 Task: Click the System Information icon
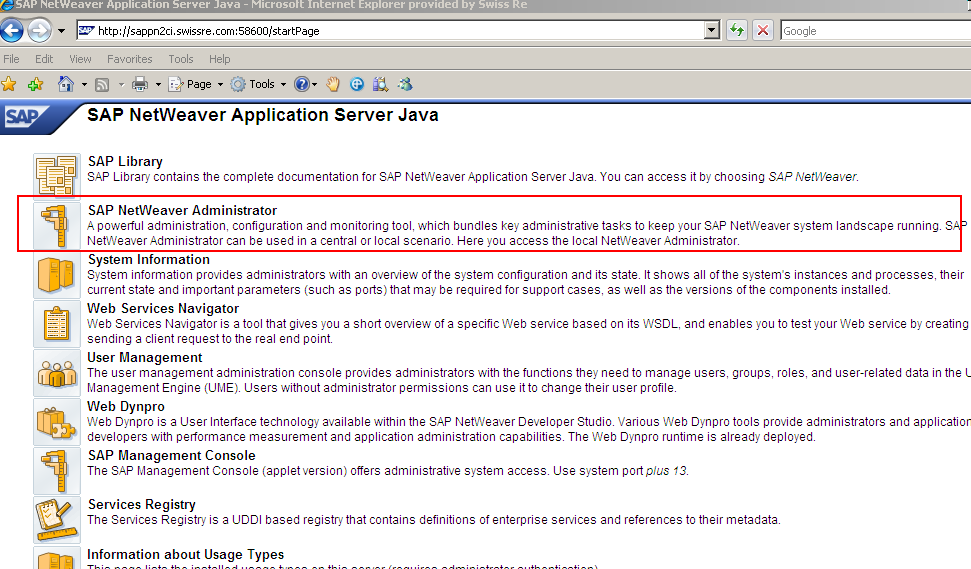pos(56,275)
